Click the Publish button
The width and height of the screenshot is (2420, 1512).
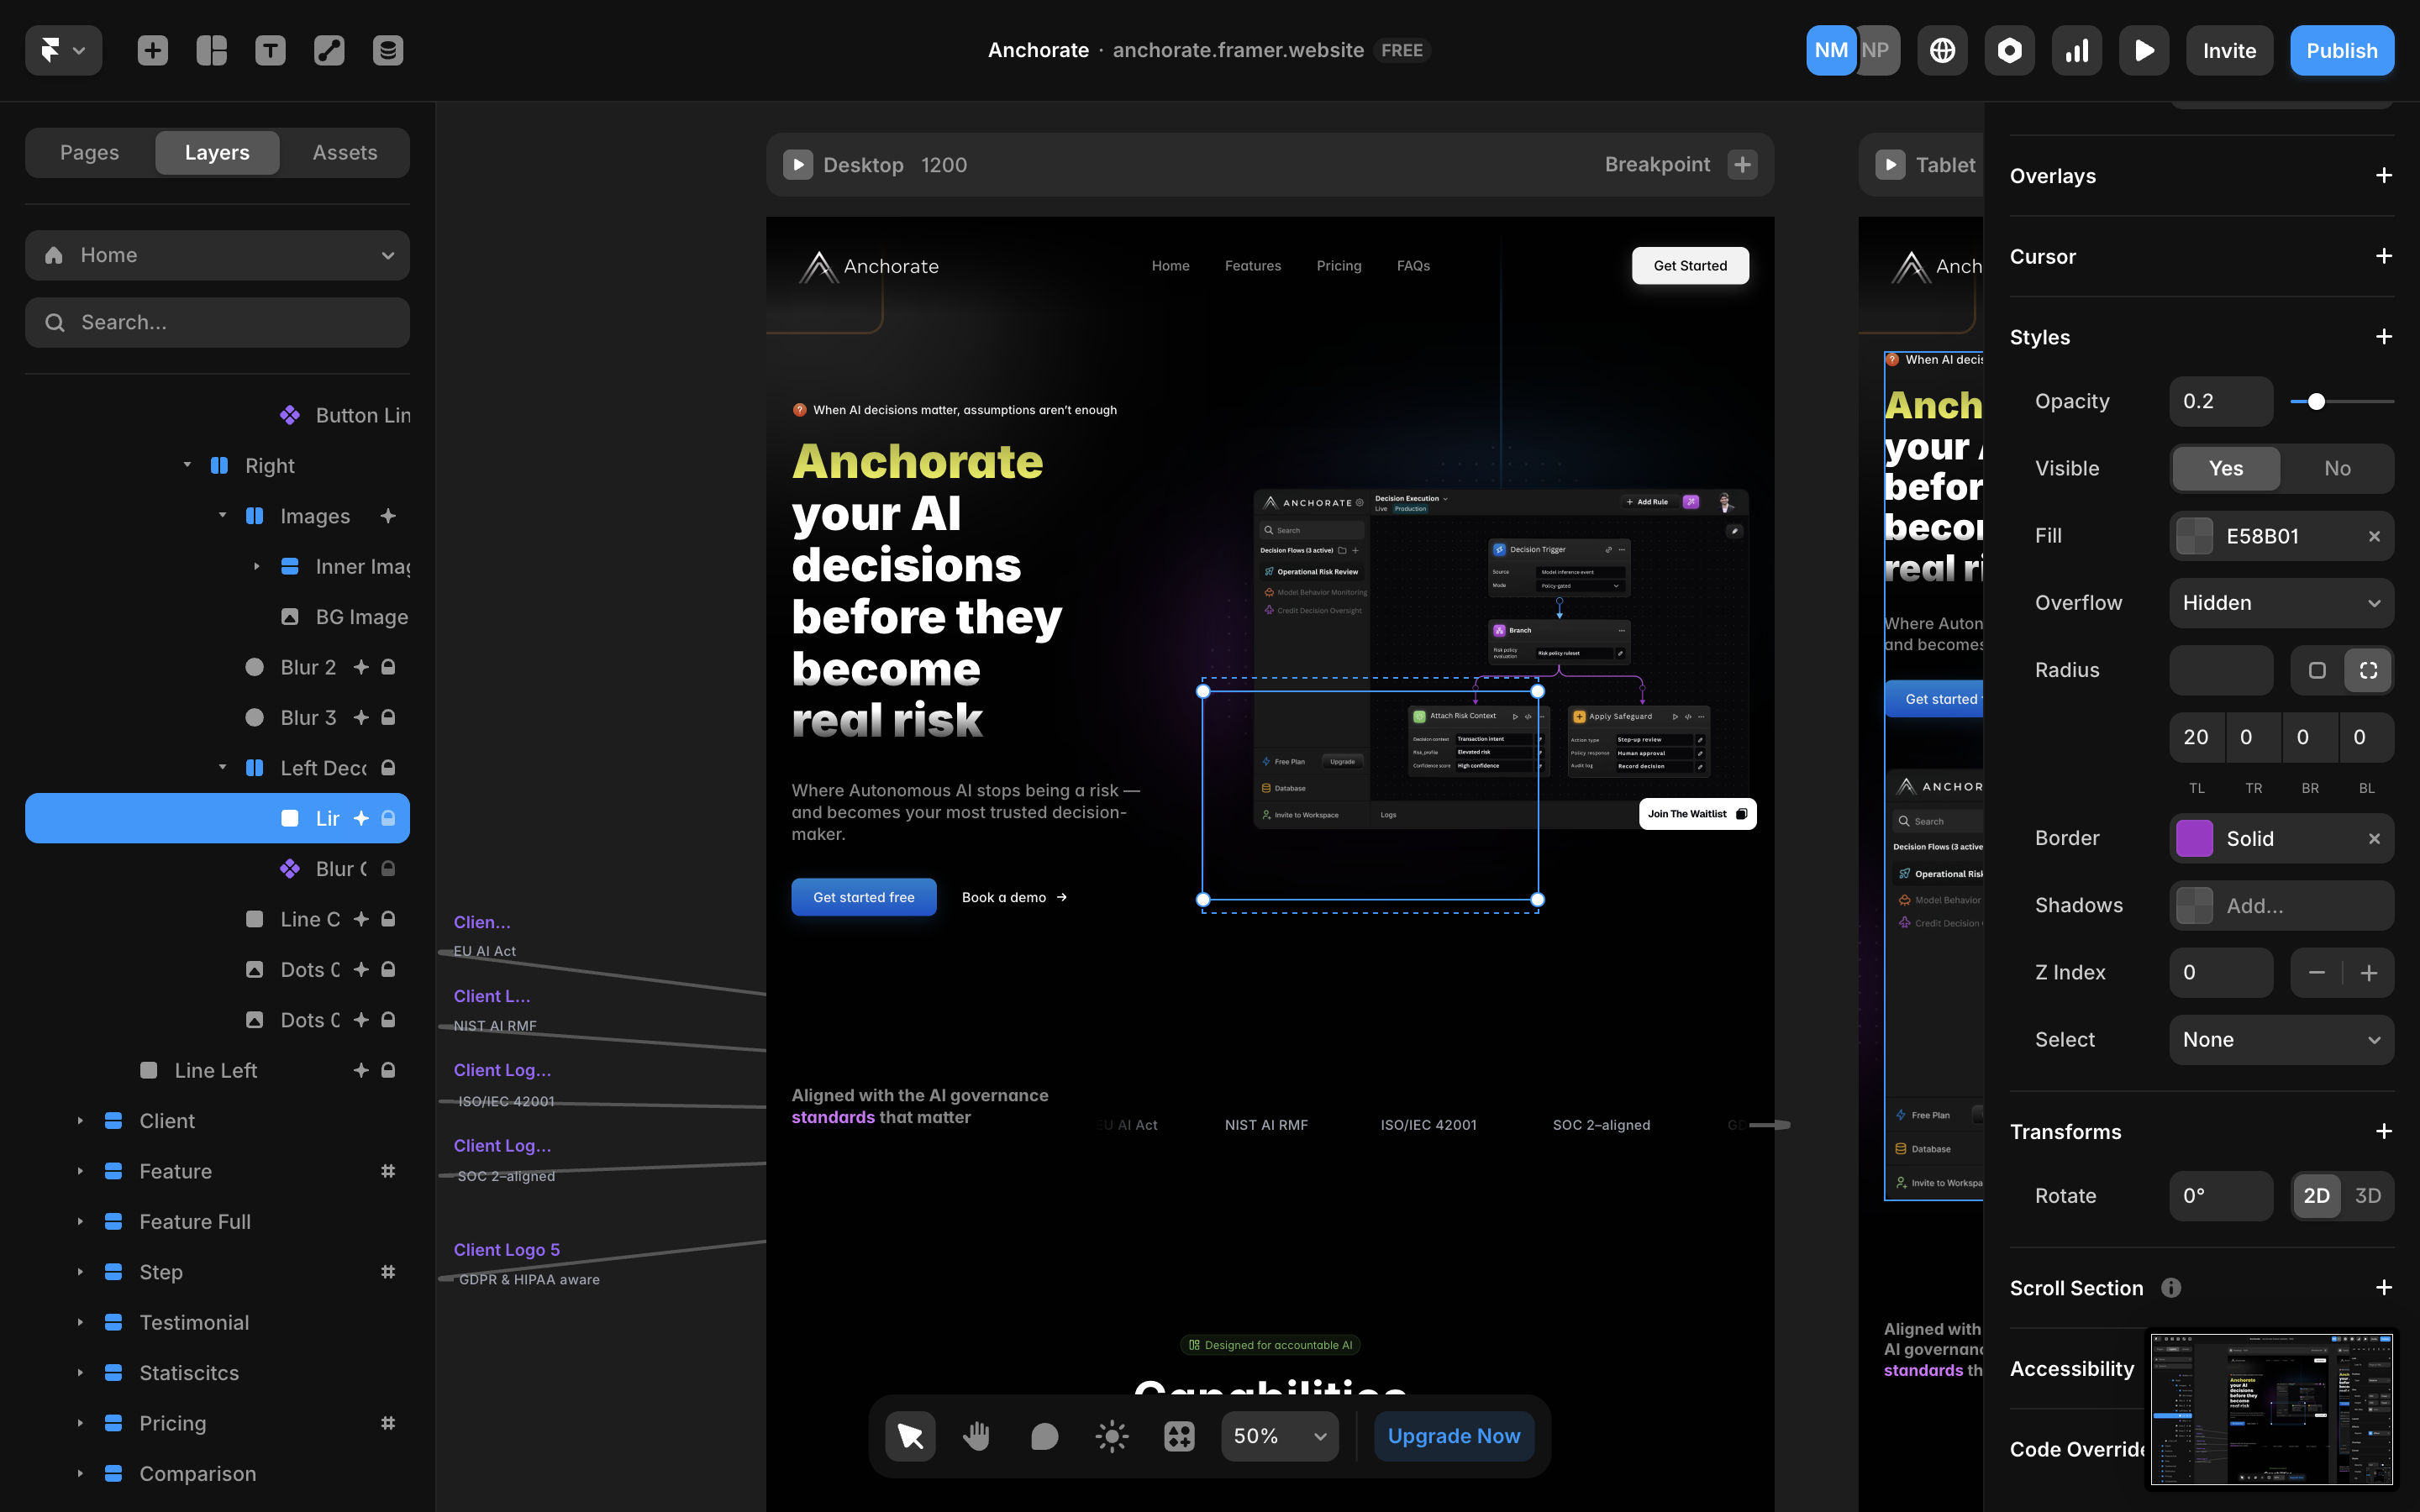click(x=2341, y=50)
